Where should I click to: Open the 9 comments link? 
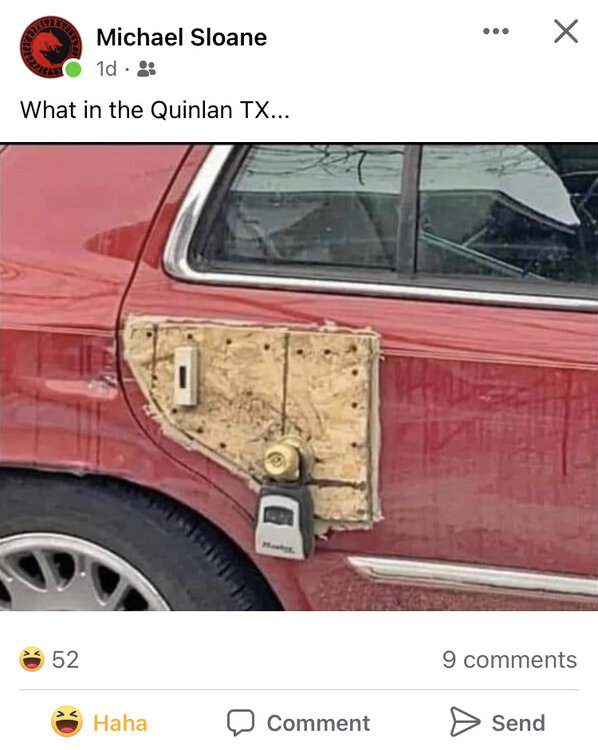coord(509,660)
